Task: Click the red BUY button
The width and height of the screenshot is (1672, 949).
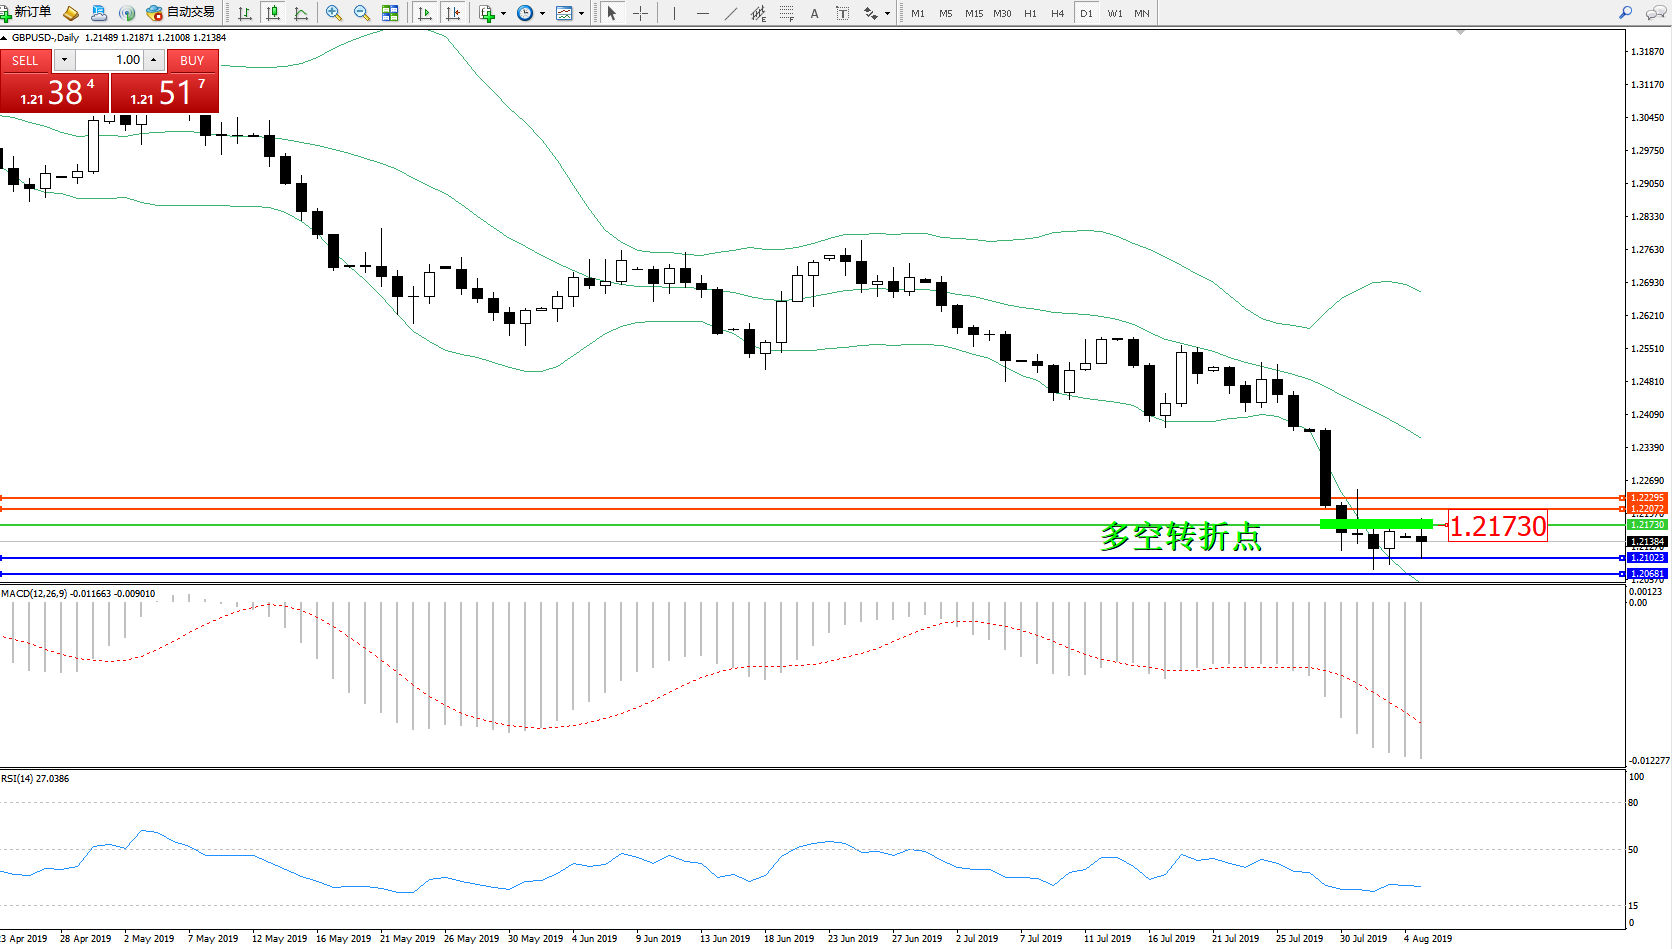Action: point(192,60)
